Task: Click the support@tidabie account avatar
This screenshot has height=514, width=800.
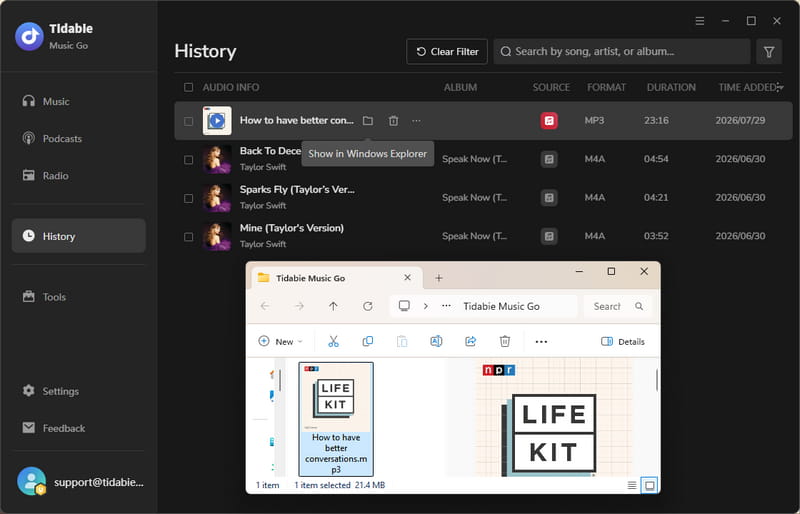Action: 31,481
